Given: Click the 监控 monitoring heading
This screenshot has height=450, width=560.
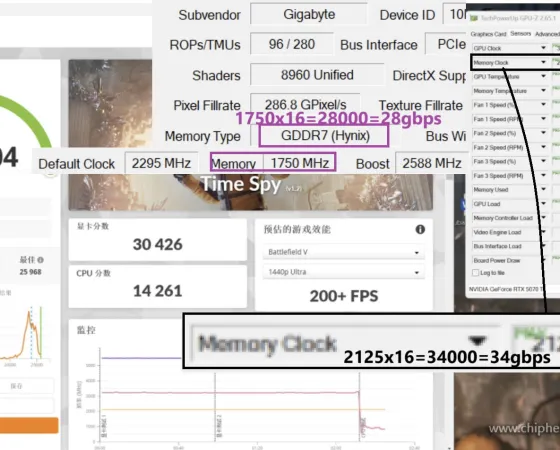Looking at the screenshot, I should 86,330.
